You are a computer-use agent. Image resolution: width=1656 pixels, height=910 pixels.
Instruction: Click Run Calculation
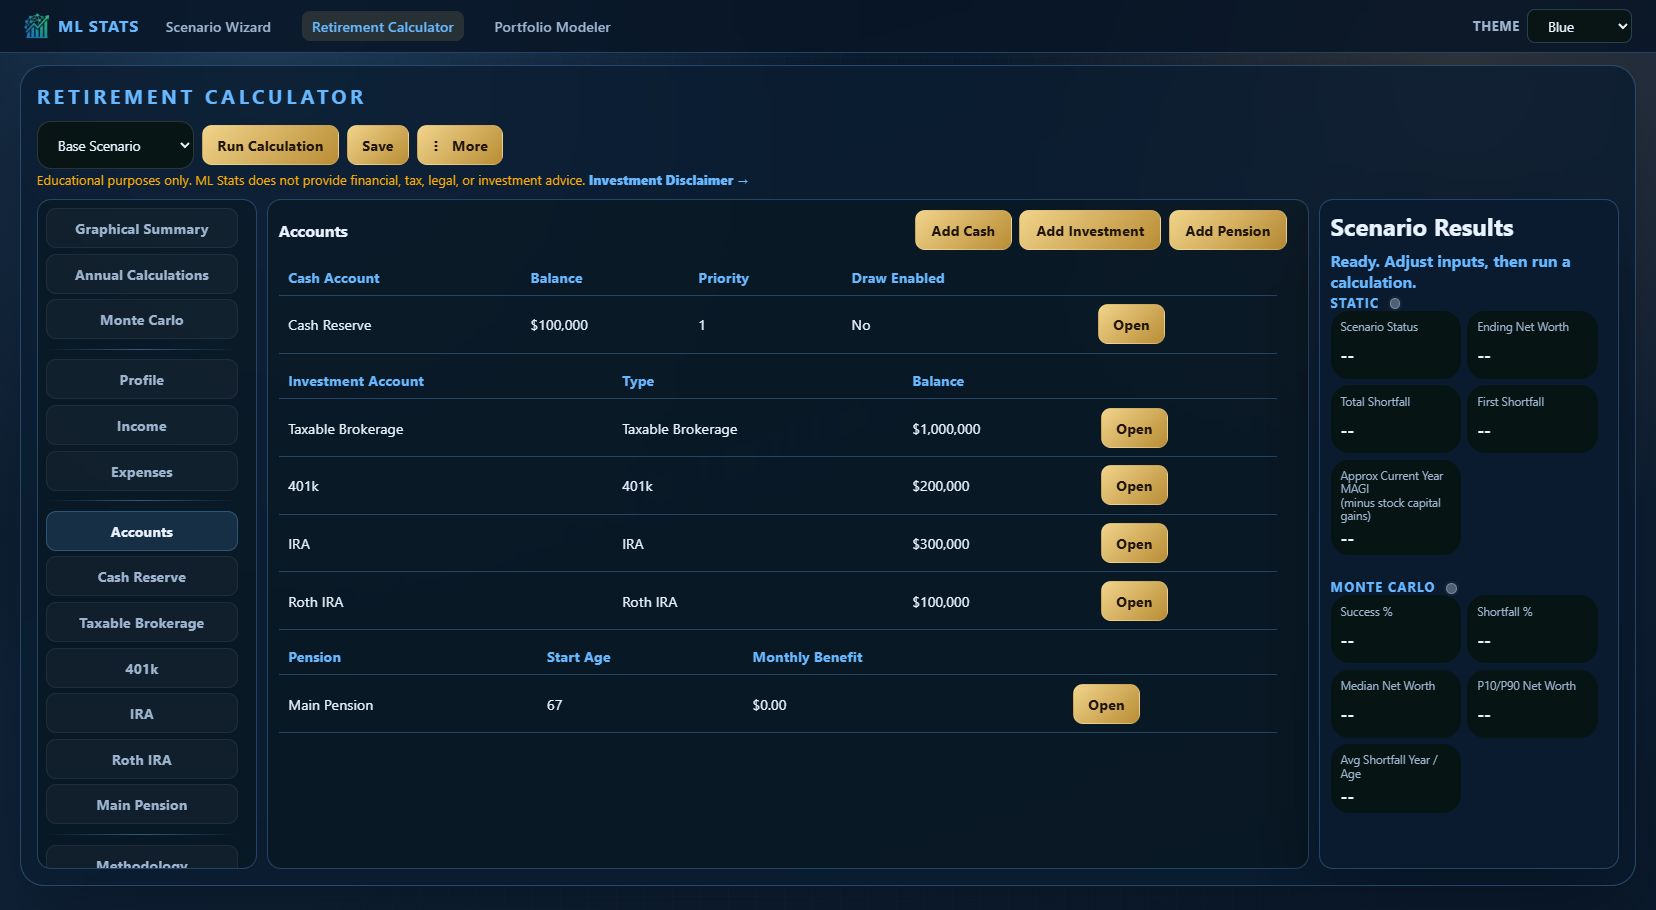coord(270,145)
